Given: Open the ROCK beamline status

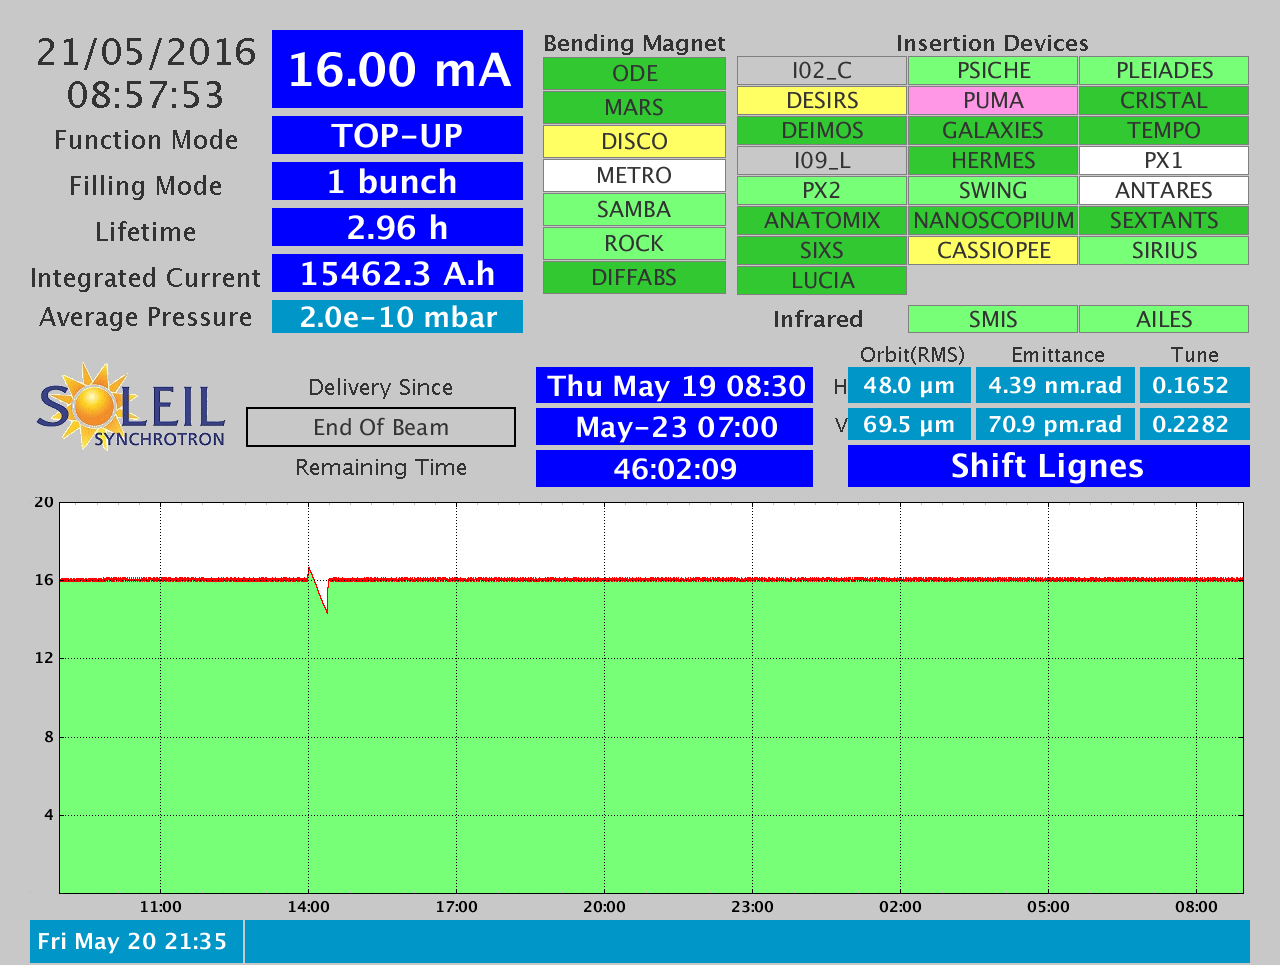Looking at the screenshot, I should (x=634, y=244).
